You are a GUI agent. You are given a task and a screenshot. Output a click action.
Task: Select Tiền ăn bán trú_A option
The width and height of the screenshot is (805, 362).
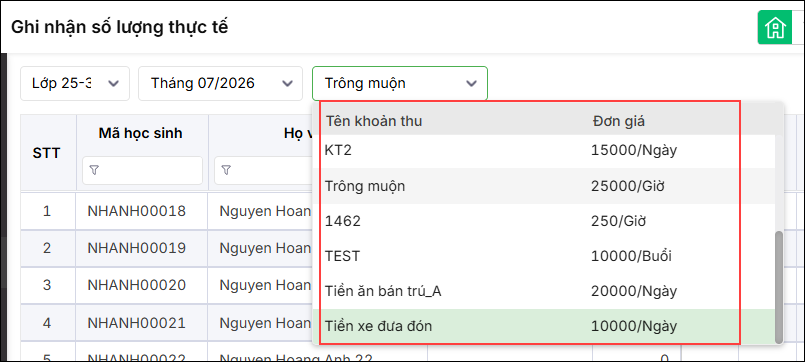coord(544,292)
